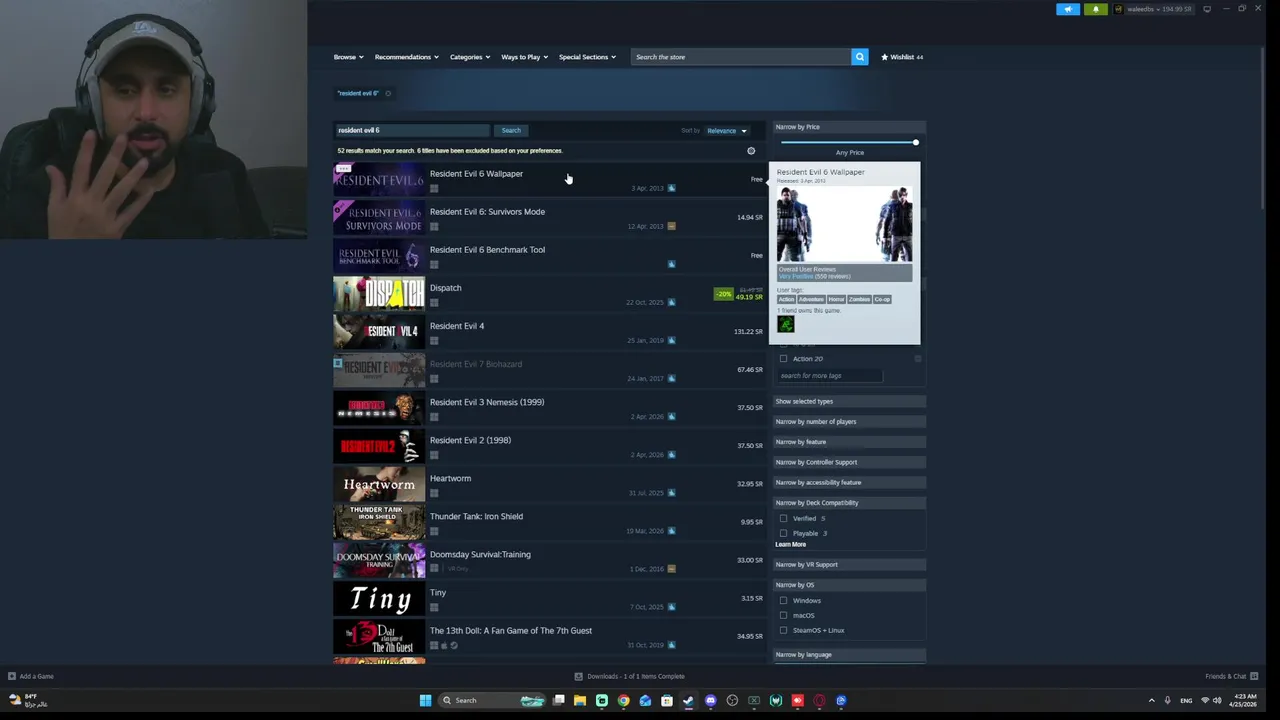
Task: Remove the "resident evil 6" search tag
Action: tap(388, 93)
